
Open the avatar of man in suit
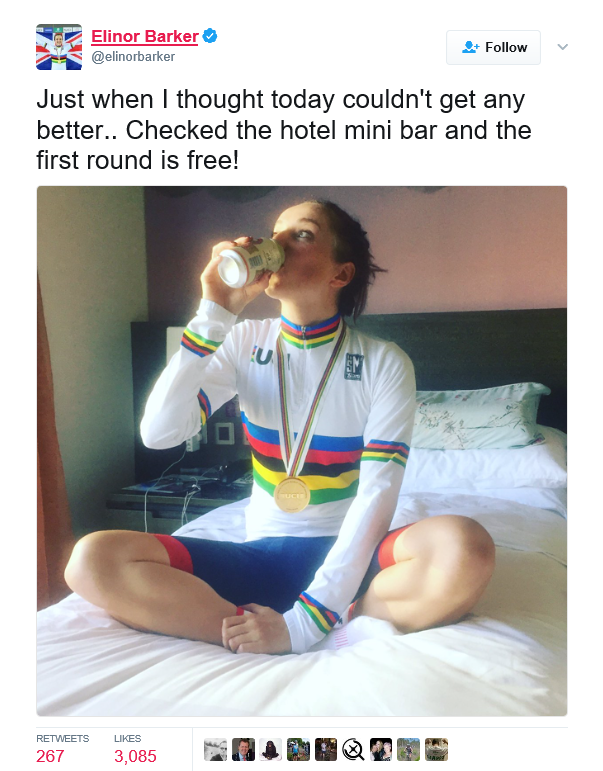[x=243, y=749]
